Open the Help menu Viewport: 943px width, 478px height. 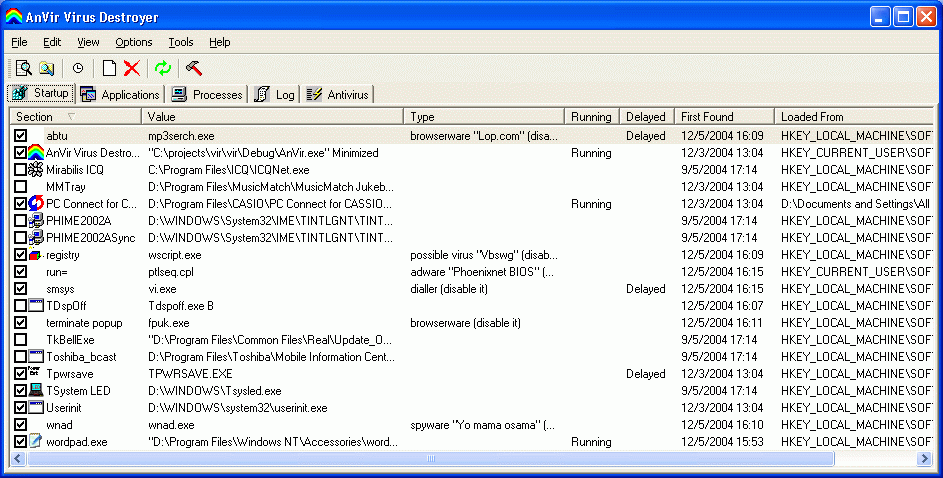pyautogui.click(x=220, y=42)
